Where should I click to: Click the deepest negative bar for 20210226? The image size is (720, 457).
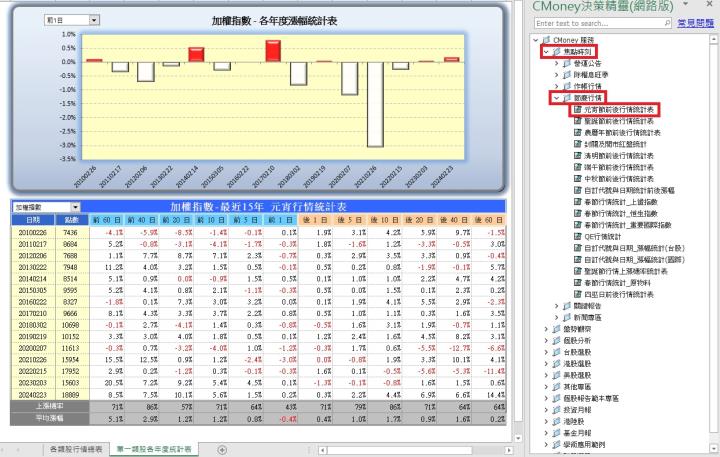[375, 104]
